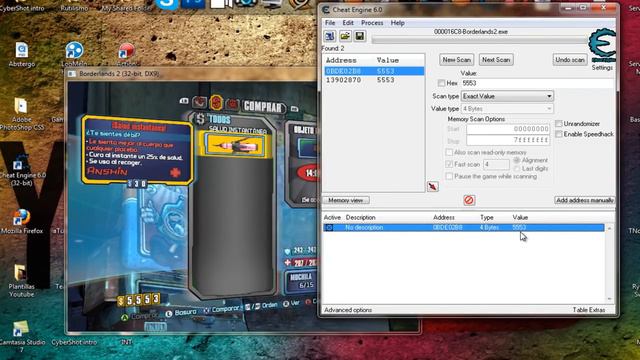640x360 pixels.
Task: Open the Abstergo desktop icon
Action: pyautogui.click(x=22, y=55)
